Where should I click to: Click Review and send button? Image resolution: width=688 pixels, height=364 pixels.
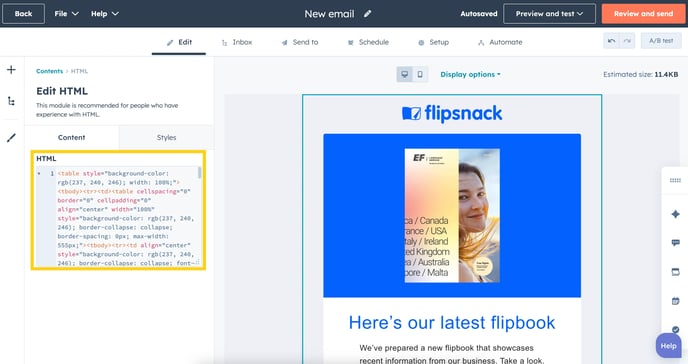pyautogui.click(x=643, y=14)
